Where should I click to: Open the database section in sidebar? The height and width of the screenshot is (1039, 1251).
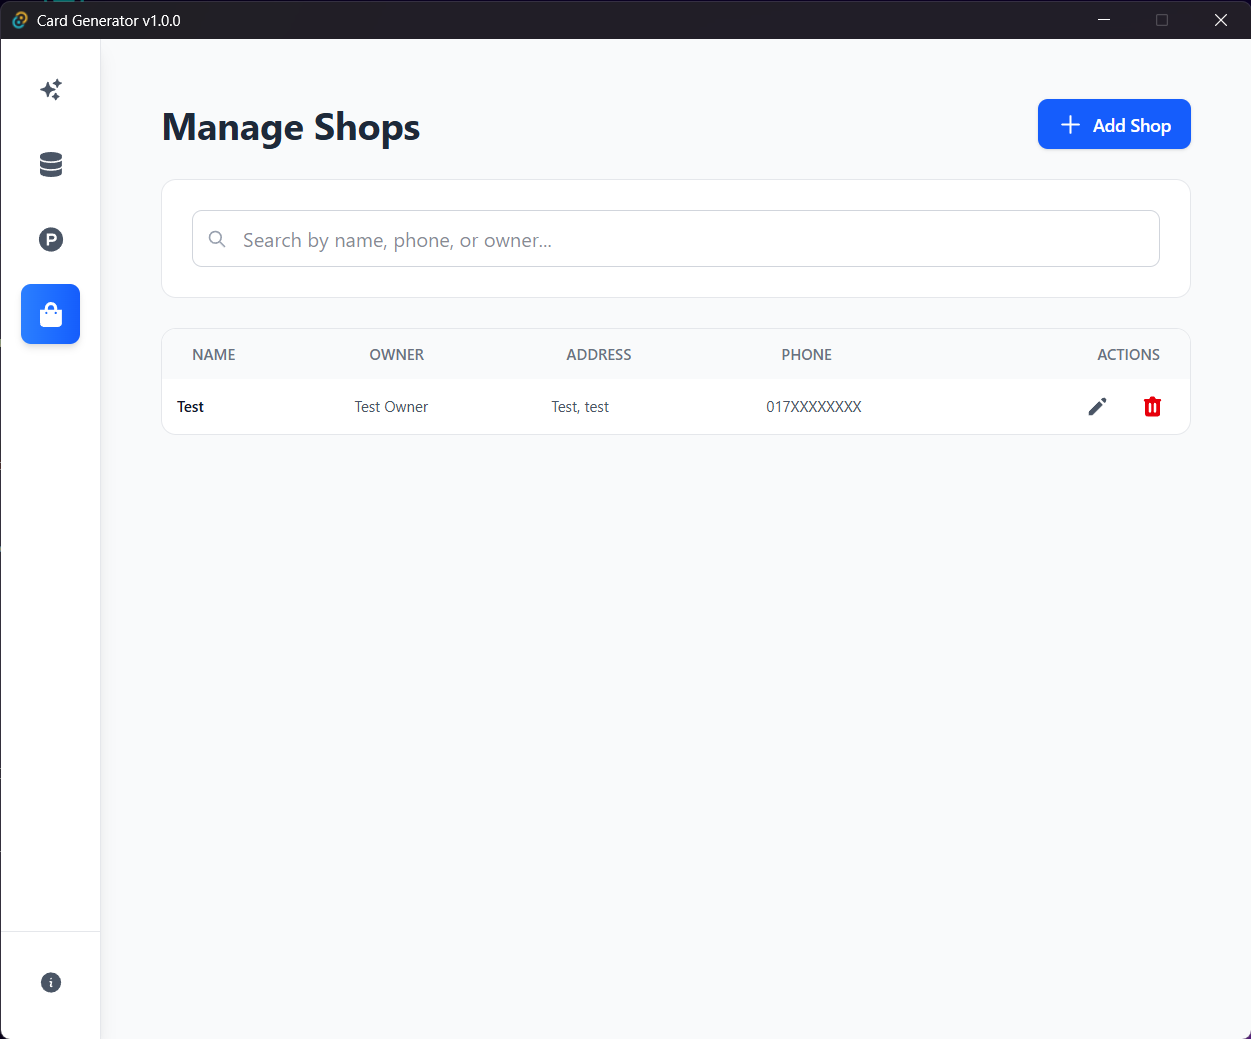pos(51,164)
